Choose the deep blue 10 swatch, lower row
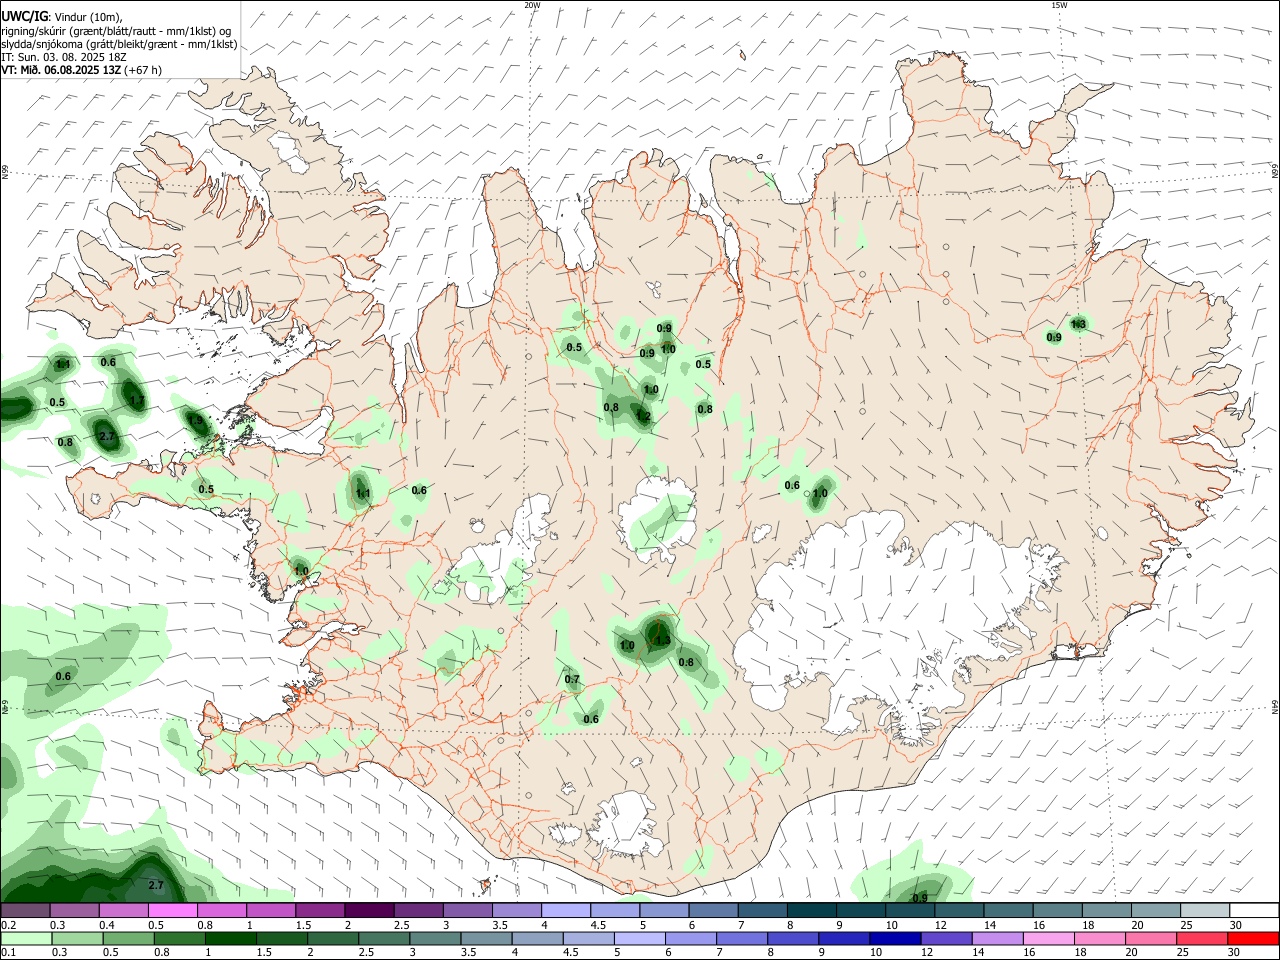Image resolution: width=1280 pixels, height=960 pixels. click(x=895, y=938)
